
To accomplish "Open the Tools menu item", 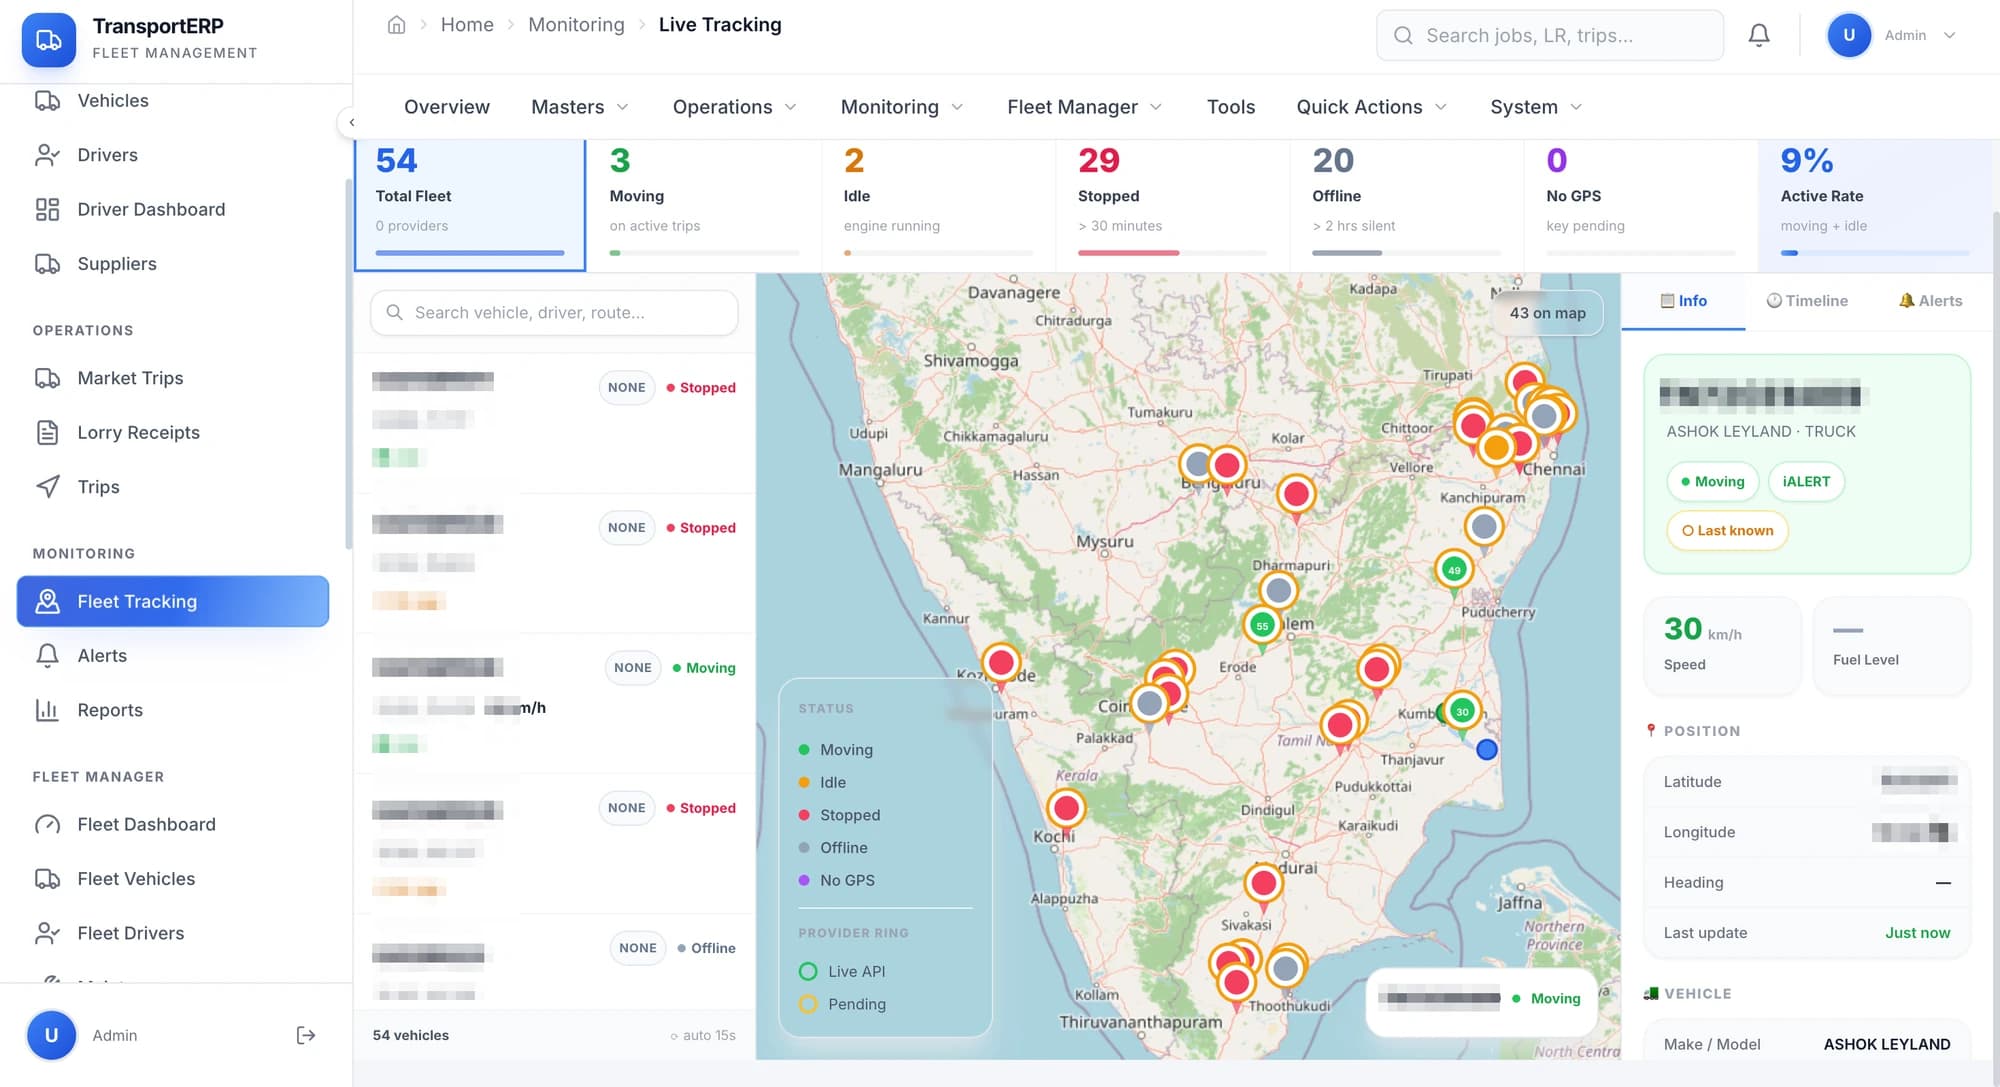I will (x=1231, y=107).
